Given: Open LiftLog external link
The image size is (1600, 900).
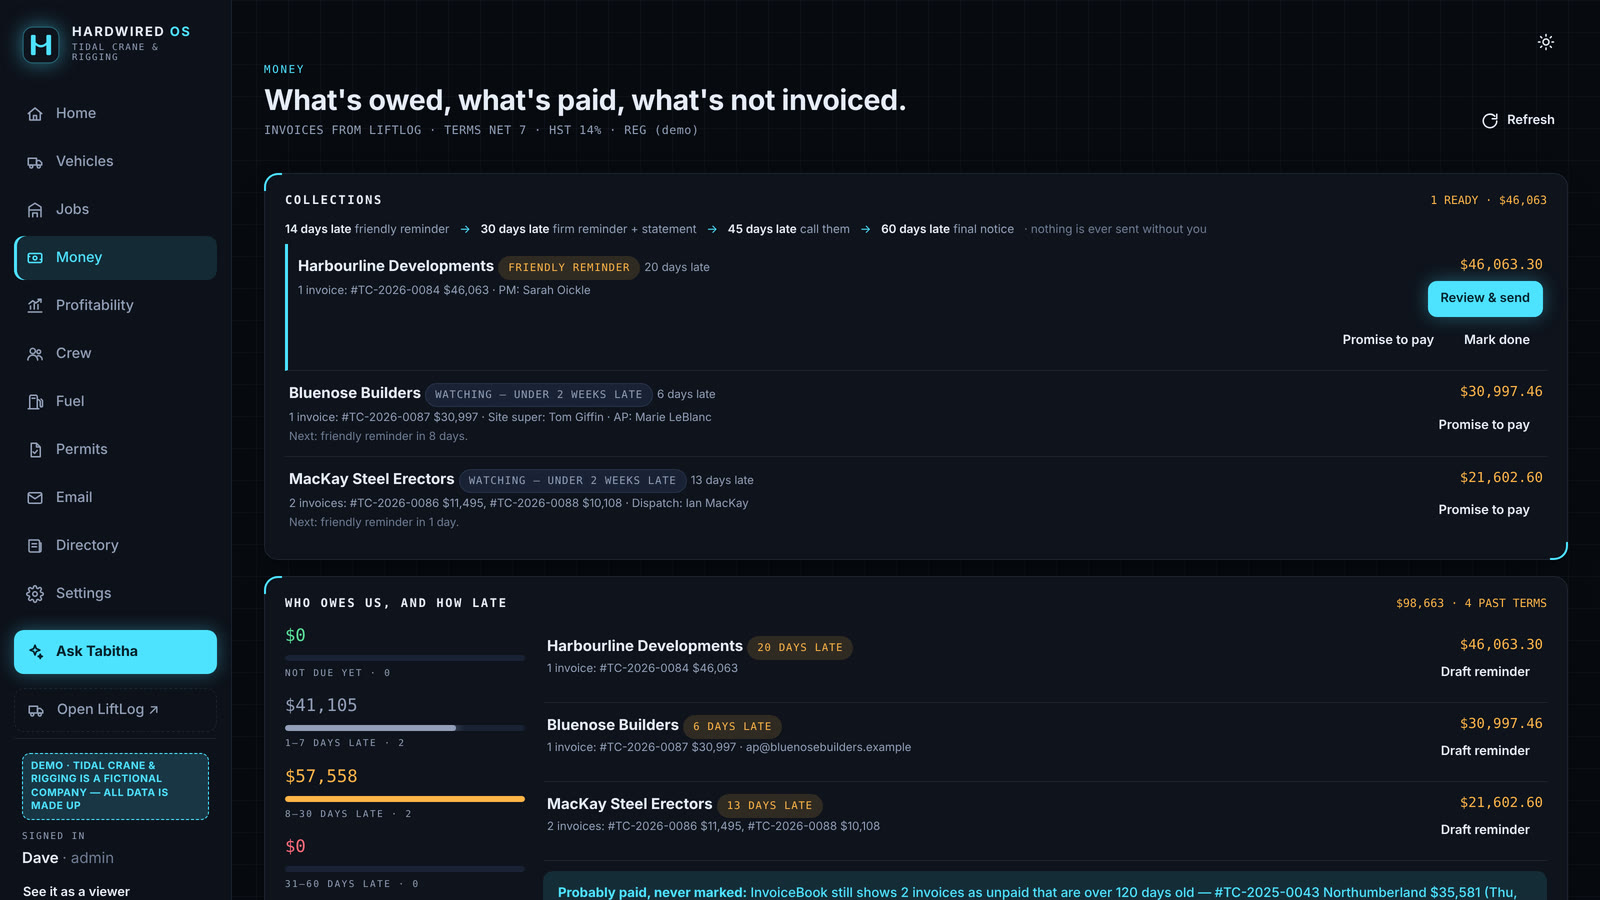Looking at the screenshot, I should click(116, 710).
